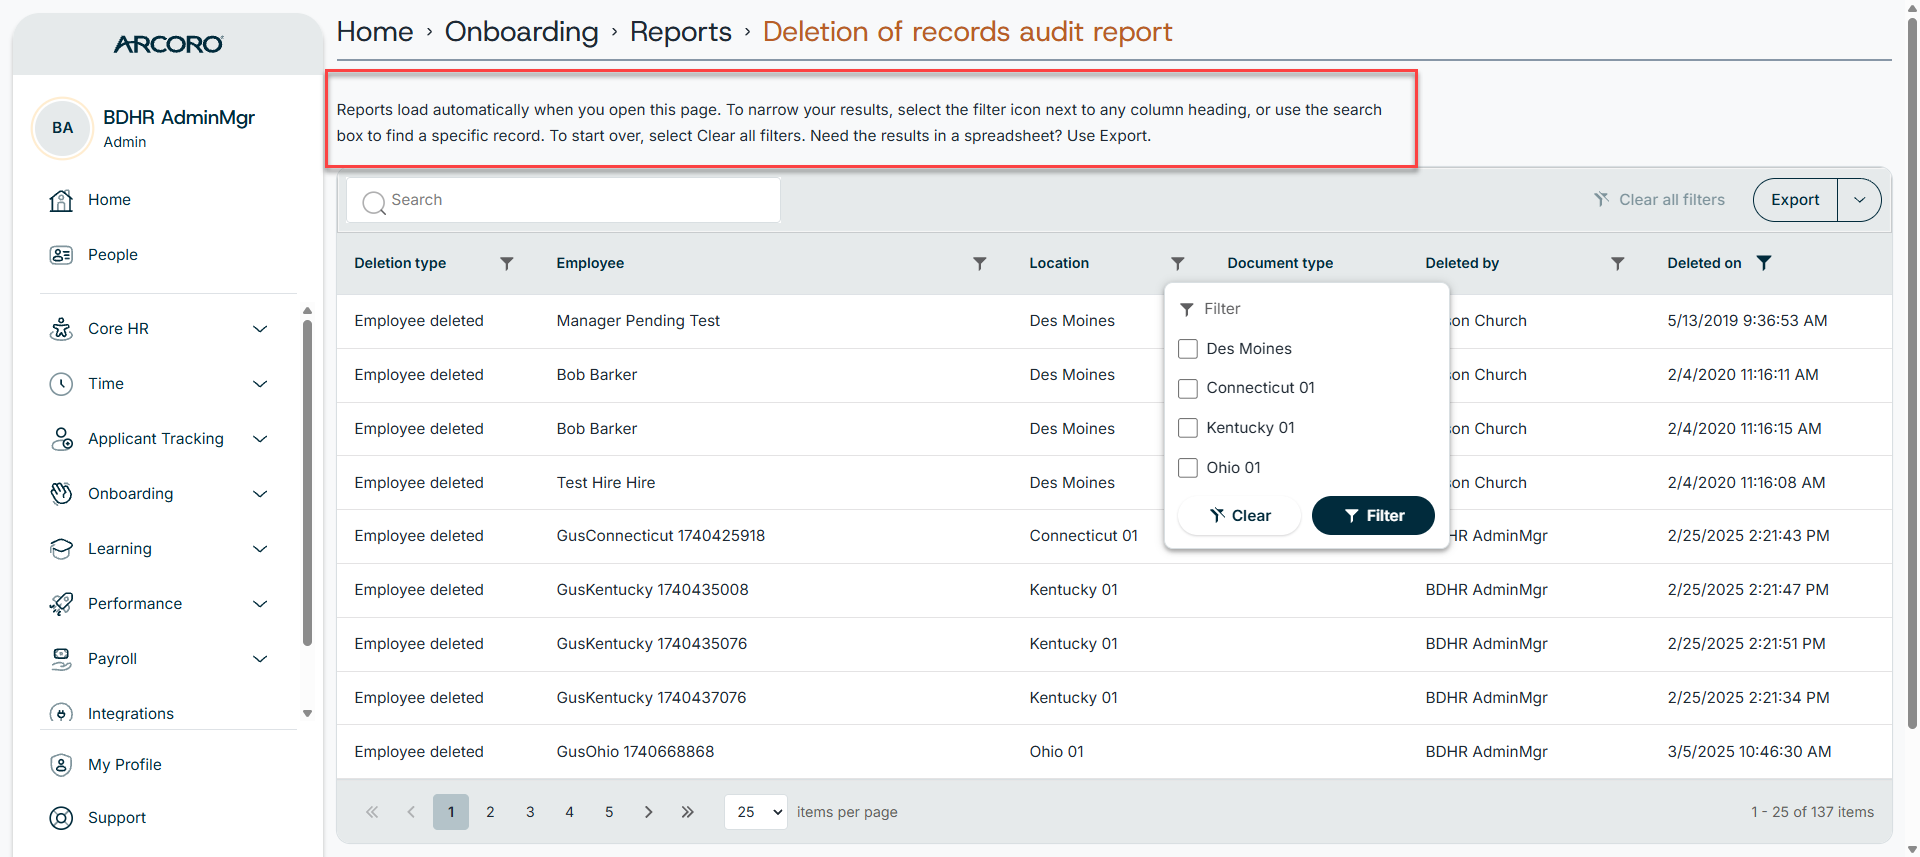Open the Export dropdown arrow
Viewport: 1920px width, 857px height.
click(x=1859, y=200)
